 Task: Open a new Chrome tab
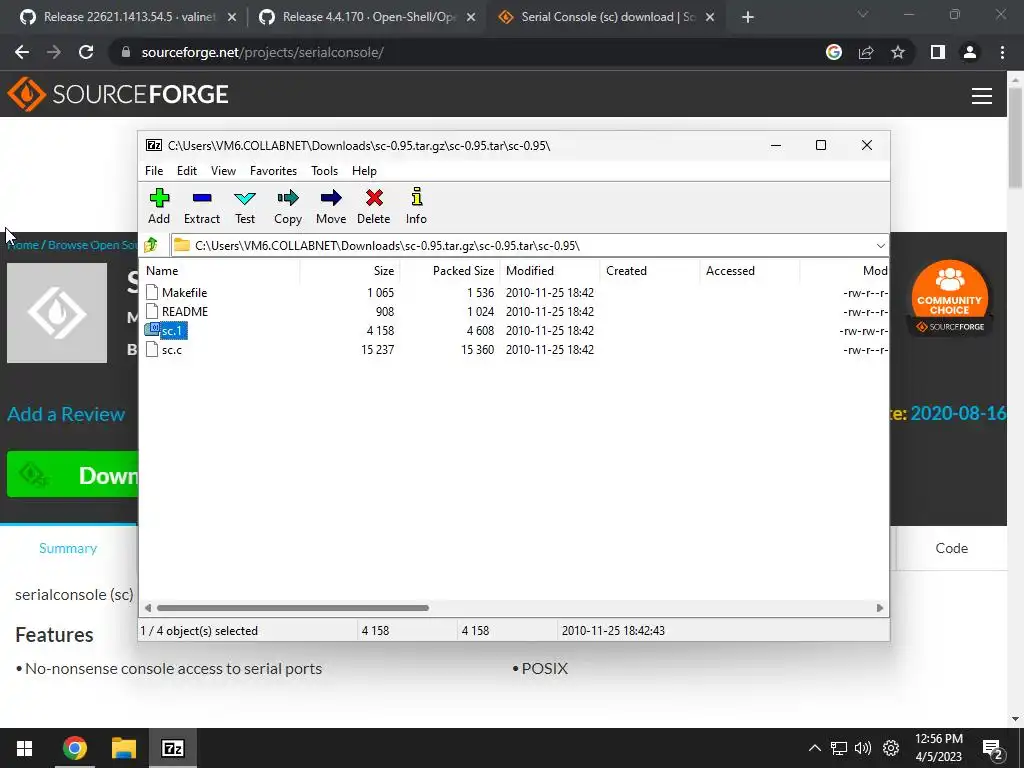(748, 17)
